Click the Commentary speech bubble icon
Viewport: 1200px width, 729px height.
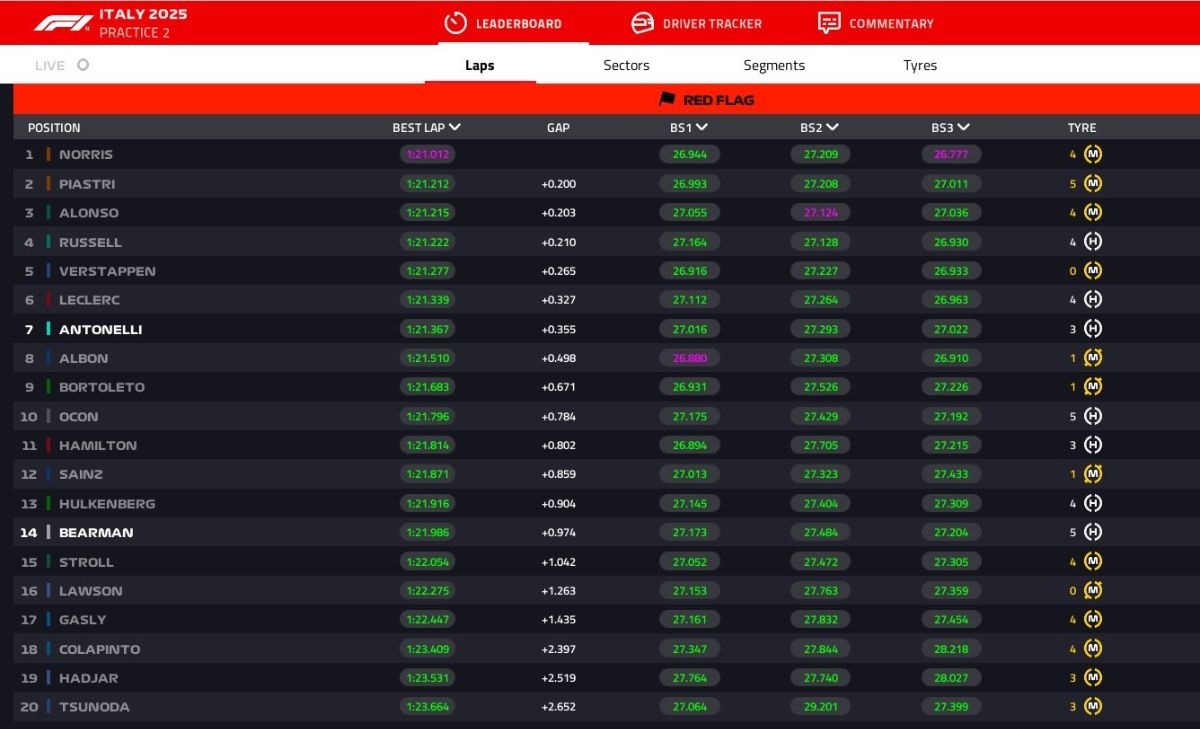[x=829, y=23]
